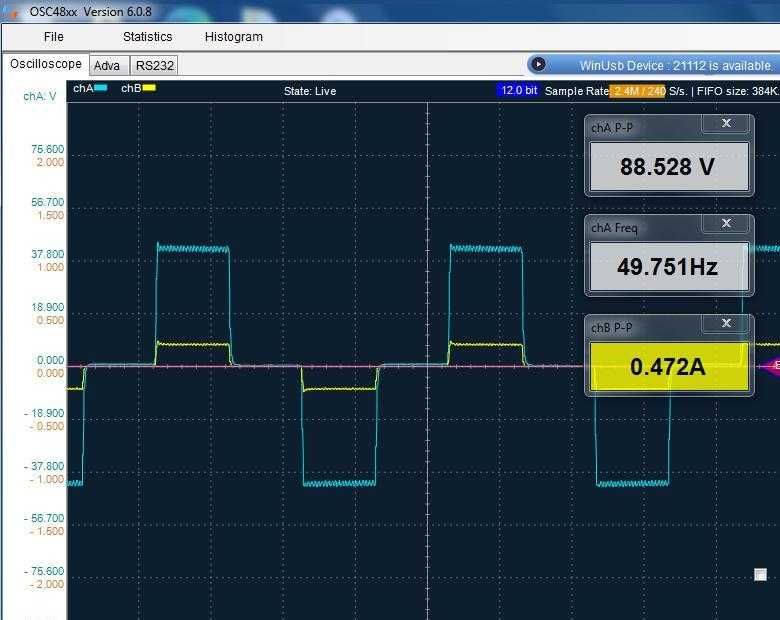Click the magenta trigger level marker
Screen dimensions: 780x620
point(774,366)
